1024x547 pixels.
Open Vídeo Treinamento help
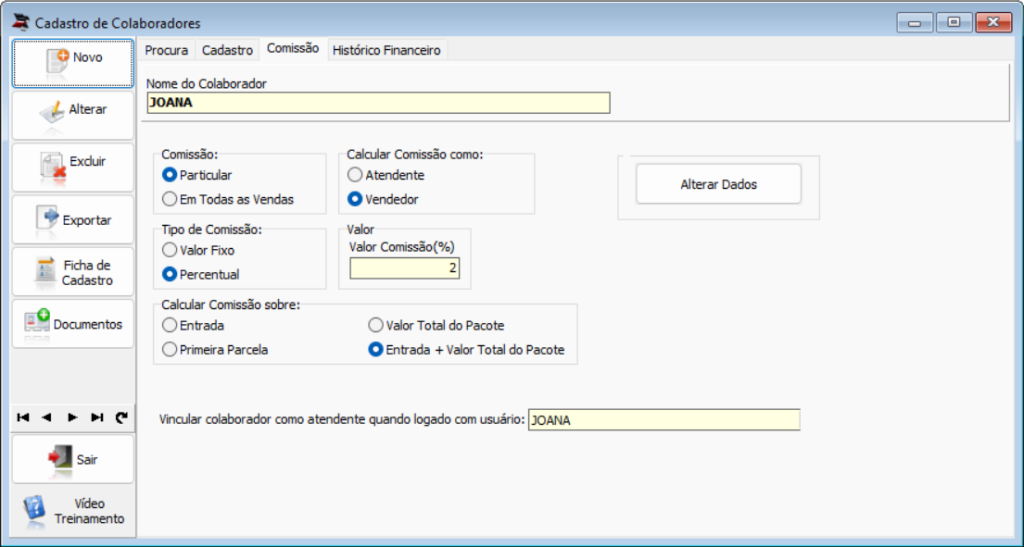72,511
